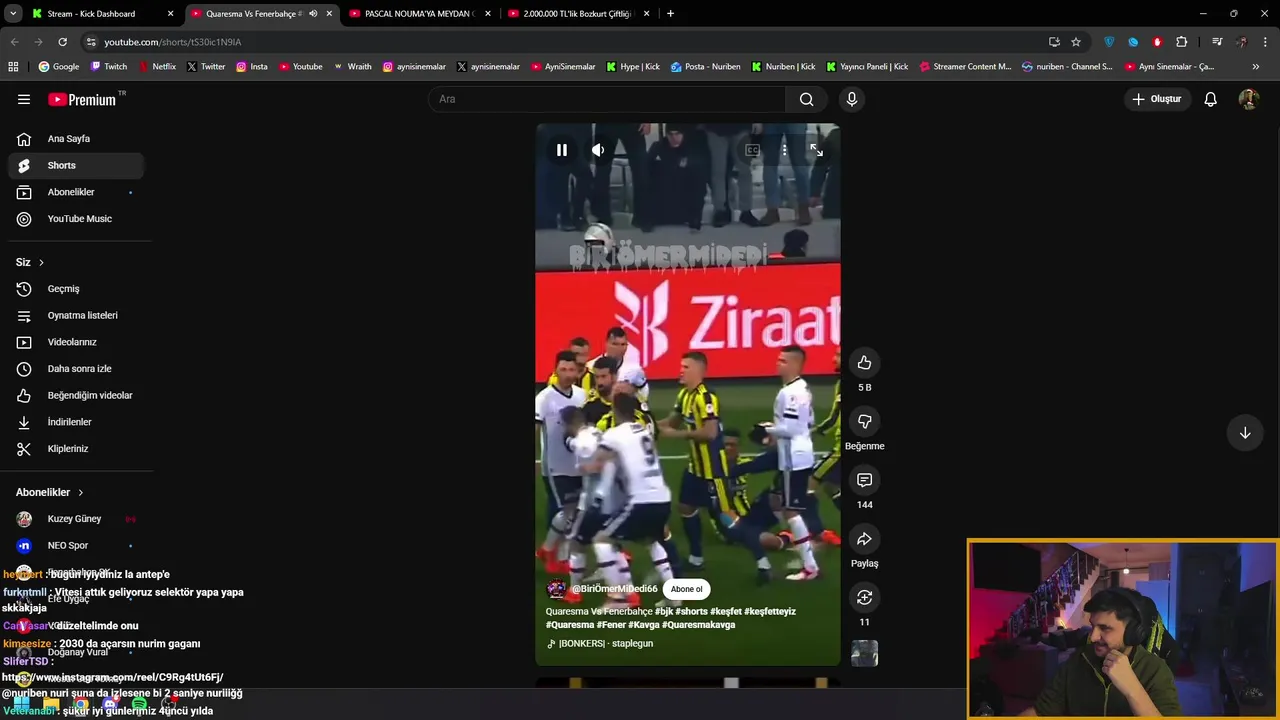
Task: Click the remix icon above 11
Action: tap(864, 597)
